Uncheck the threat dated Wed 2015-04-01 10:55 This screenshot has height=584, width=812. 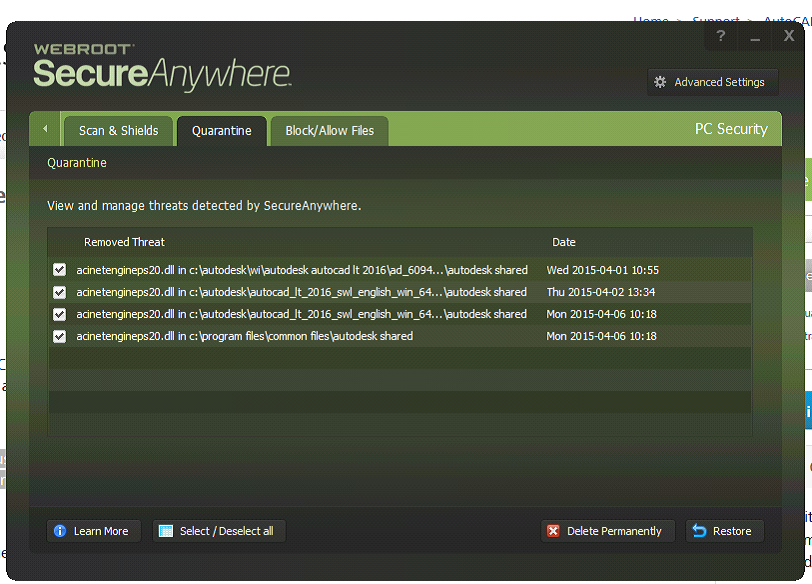pyautogui.click(x=60, y=270)
